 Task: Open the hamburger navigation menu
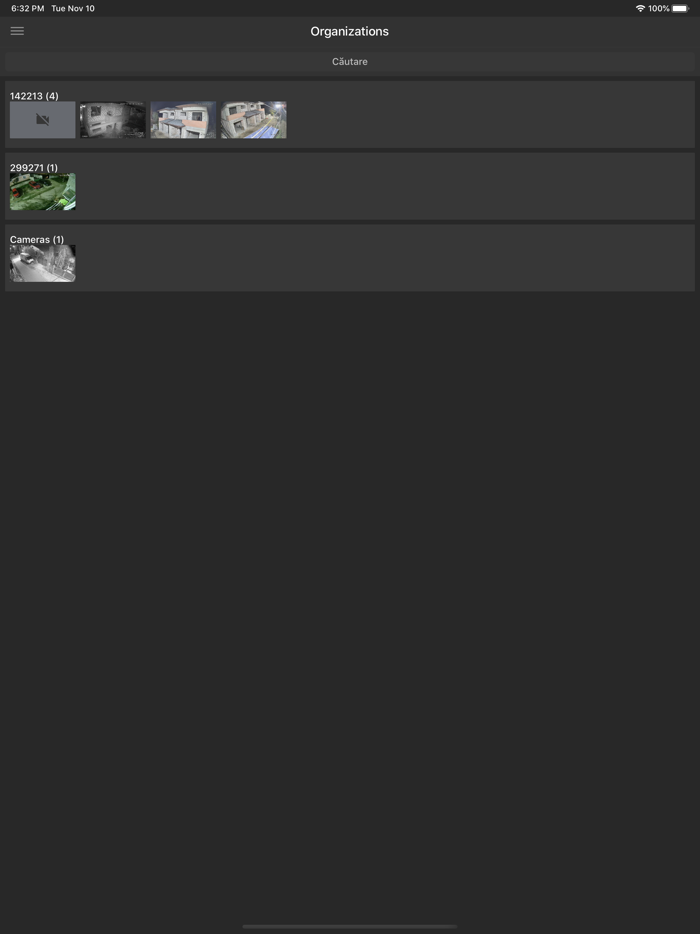(x=17, y=31)
